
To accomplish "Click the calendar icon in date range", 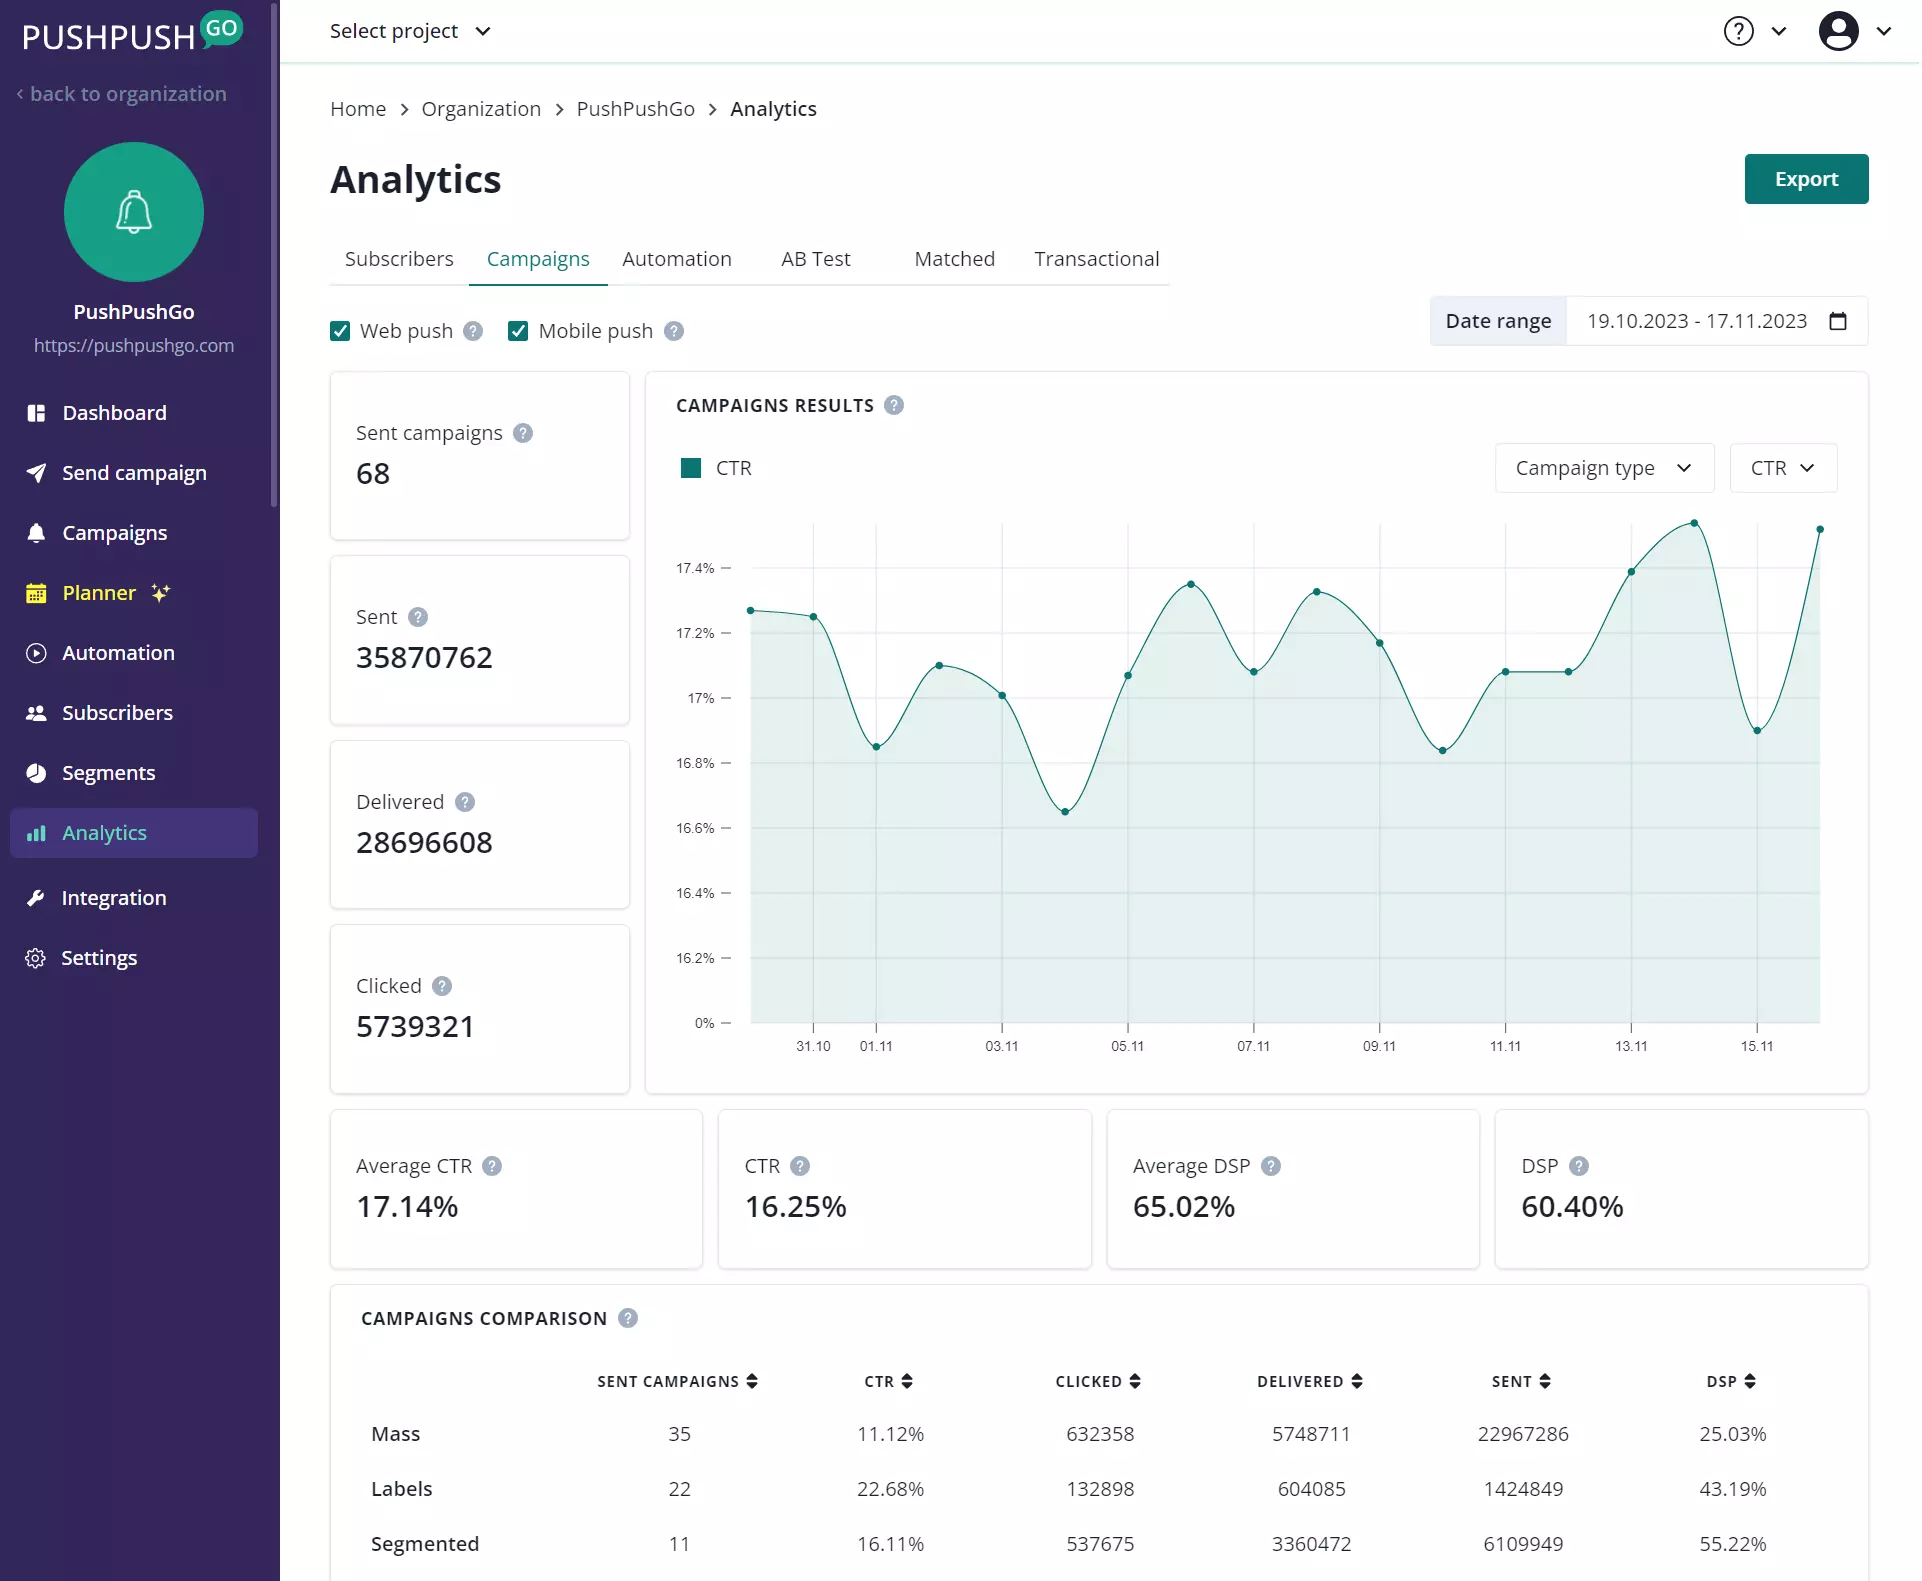I will click(1838, 321).
